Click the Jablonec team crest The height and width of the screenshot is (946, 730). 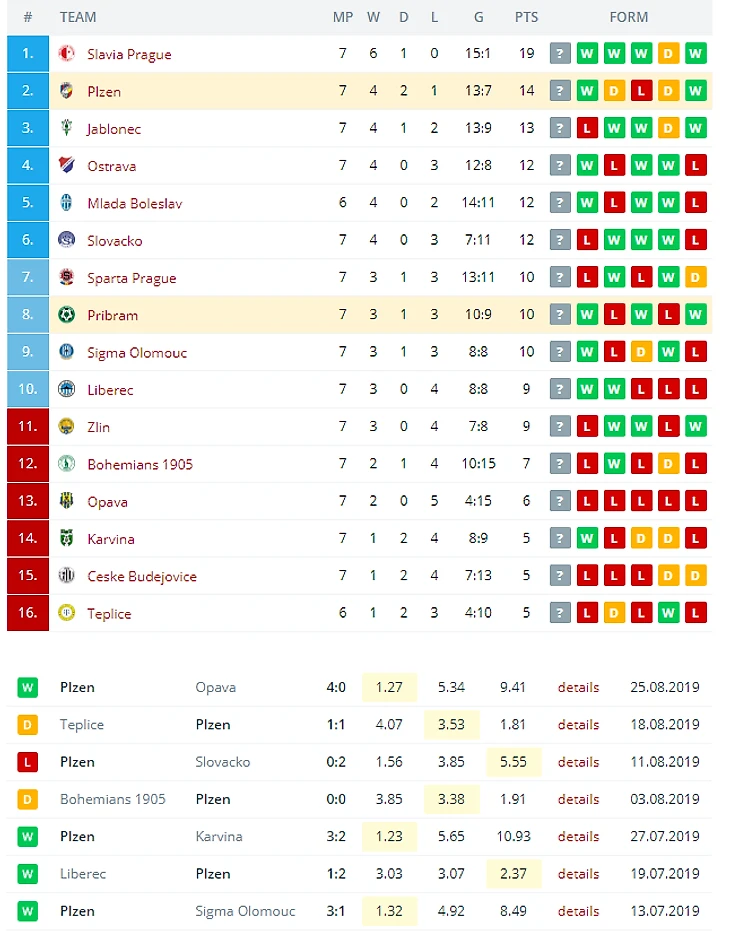[66, 128]
